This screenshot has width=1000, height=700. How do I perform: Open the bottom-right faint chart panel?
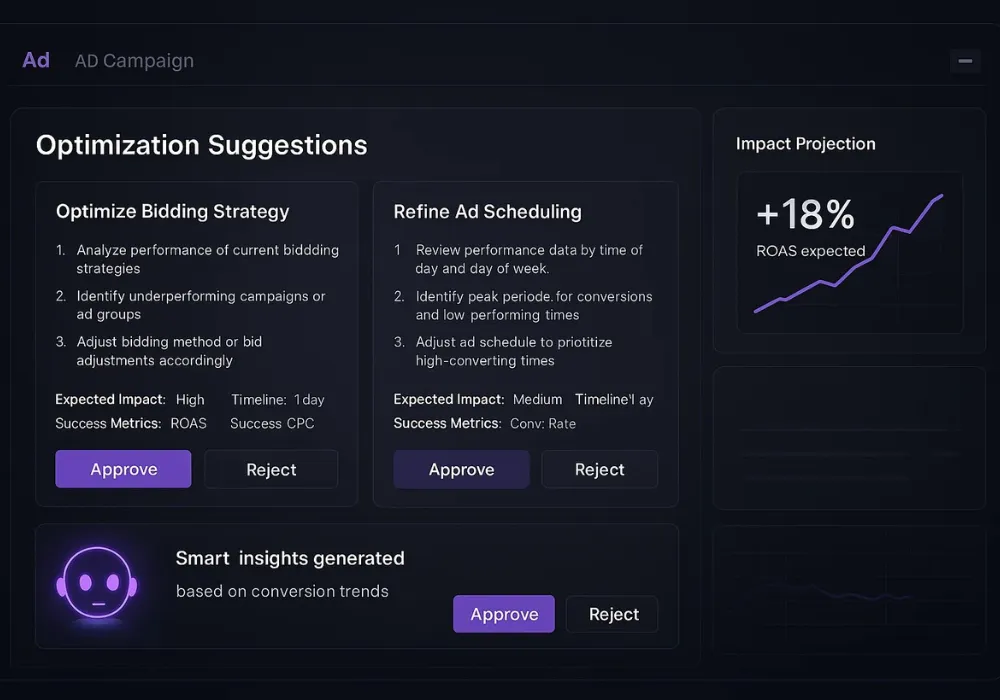[x=849, y=588]
